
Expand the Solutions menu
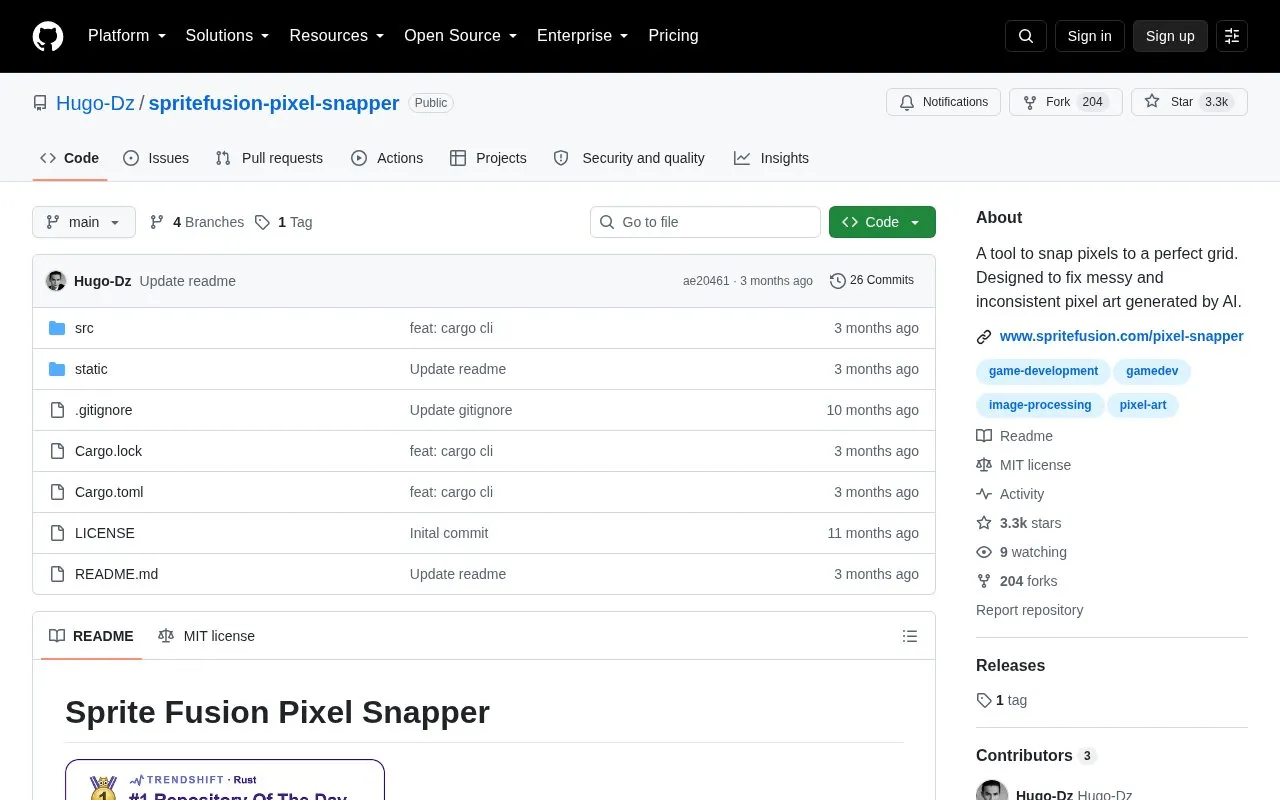[x=228, y=36]
